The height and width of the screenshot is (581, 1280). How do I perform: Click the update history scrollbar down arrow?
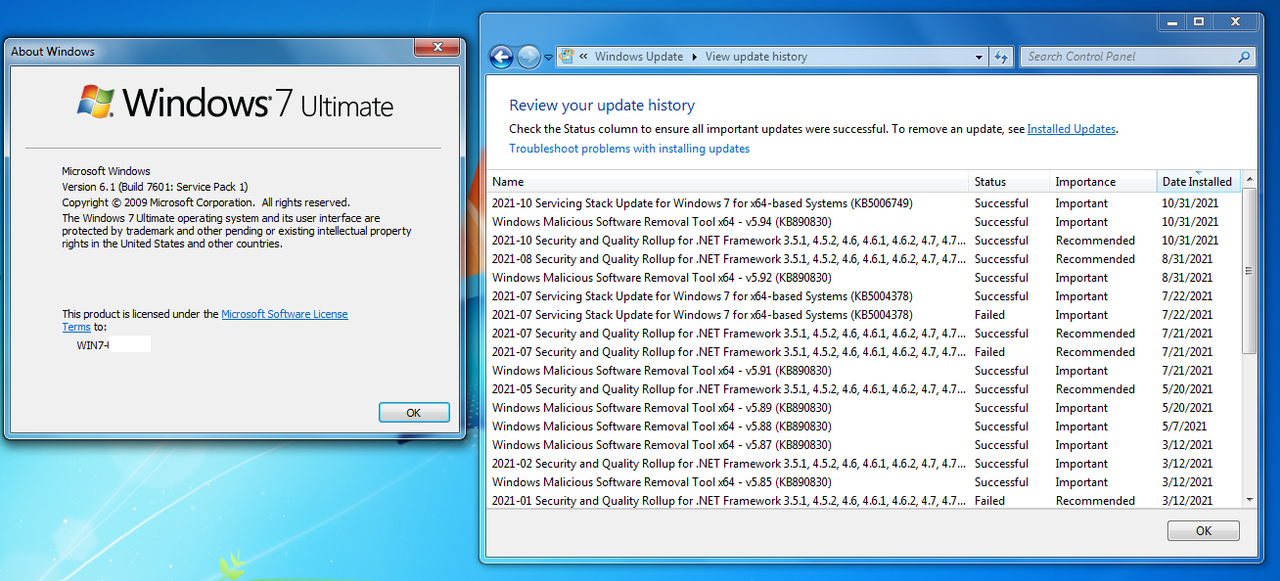click(x=1250, y=499)
